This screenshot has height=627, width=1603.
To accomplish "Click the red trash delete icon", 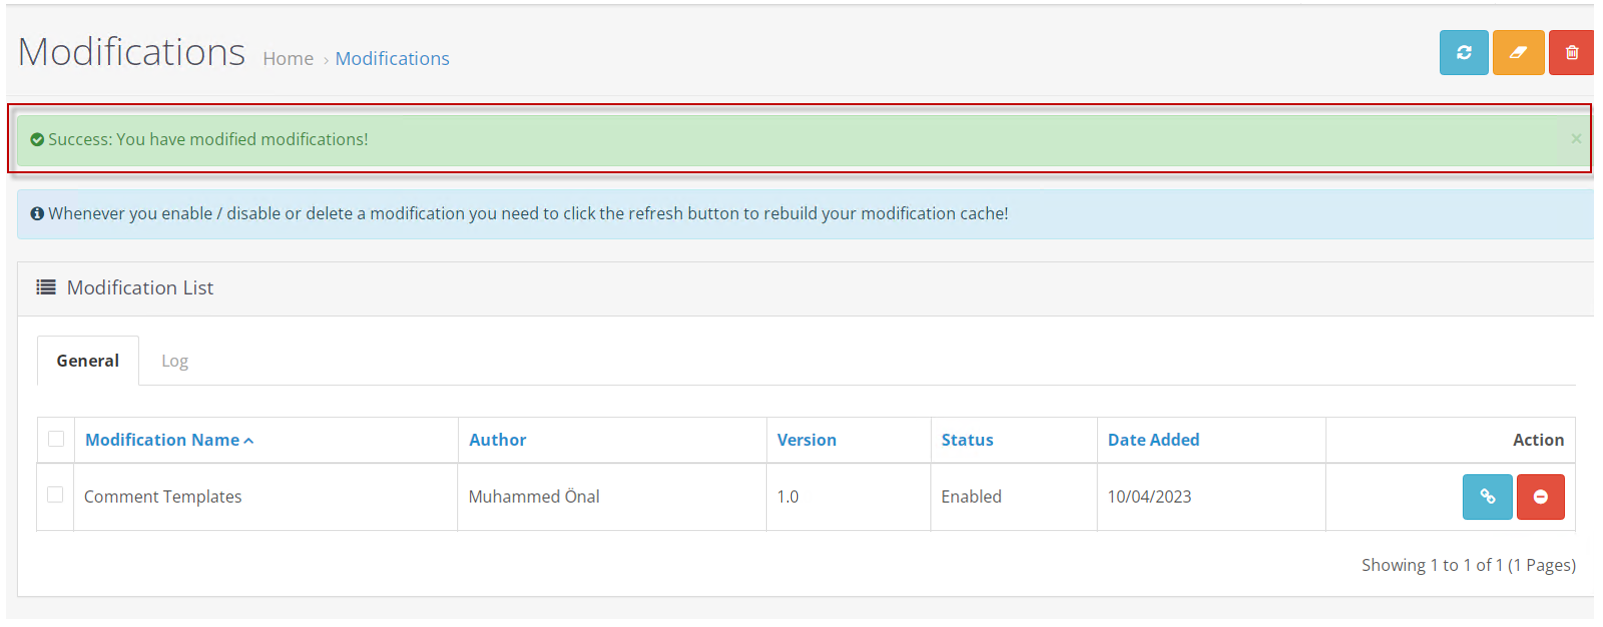I will 1573,52.
